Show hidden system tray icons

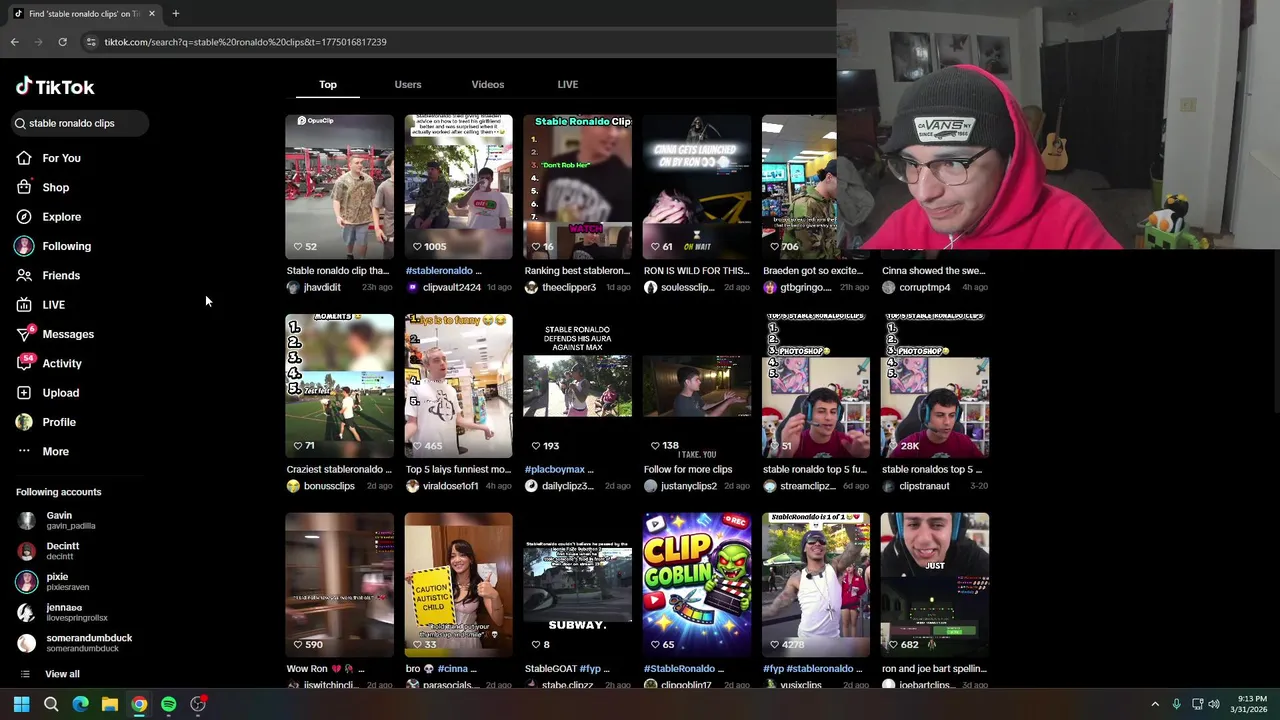[x=1155, y=704]
